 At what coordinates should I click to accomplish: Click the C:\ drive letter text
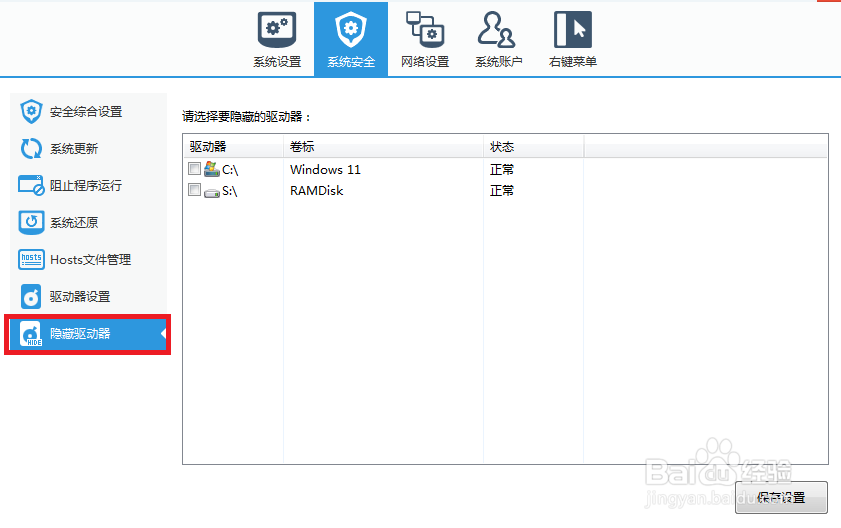tap(230, 170)
